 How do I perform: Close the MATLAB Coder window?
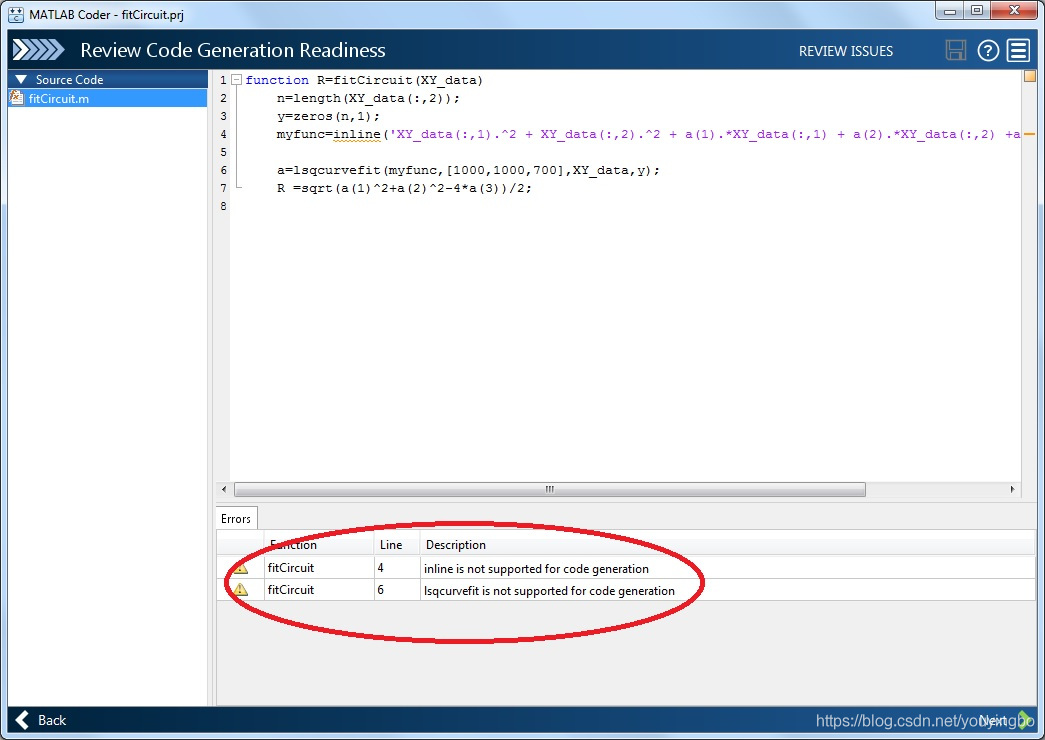[x=1014, y=10]
